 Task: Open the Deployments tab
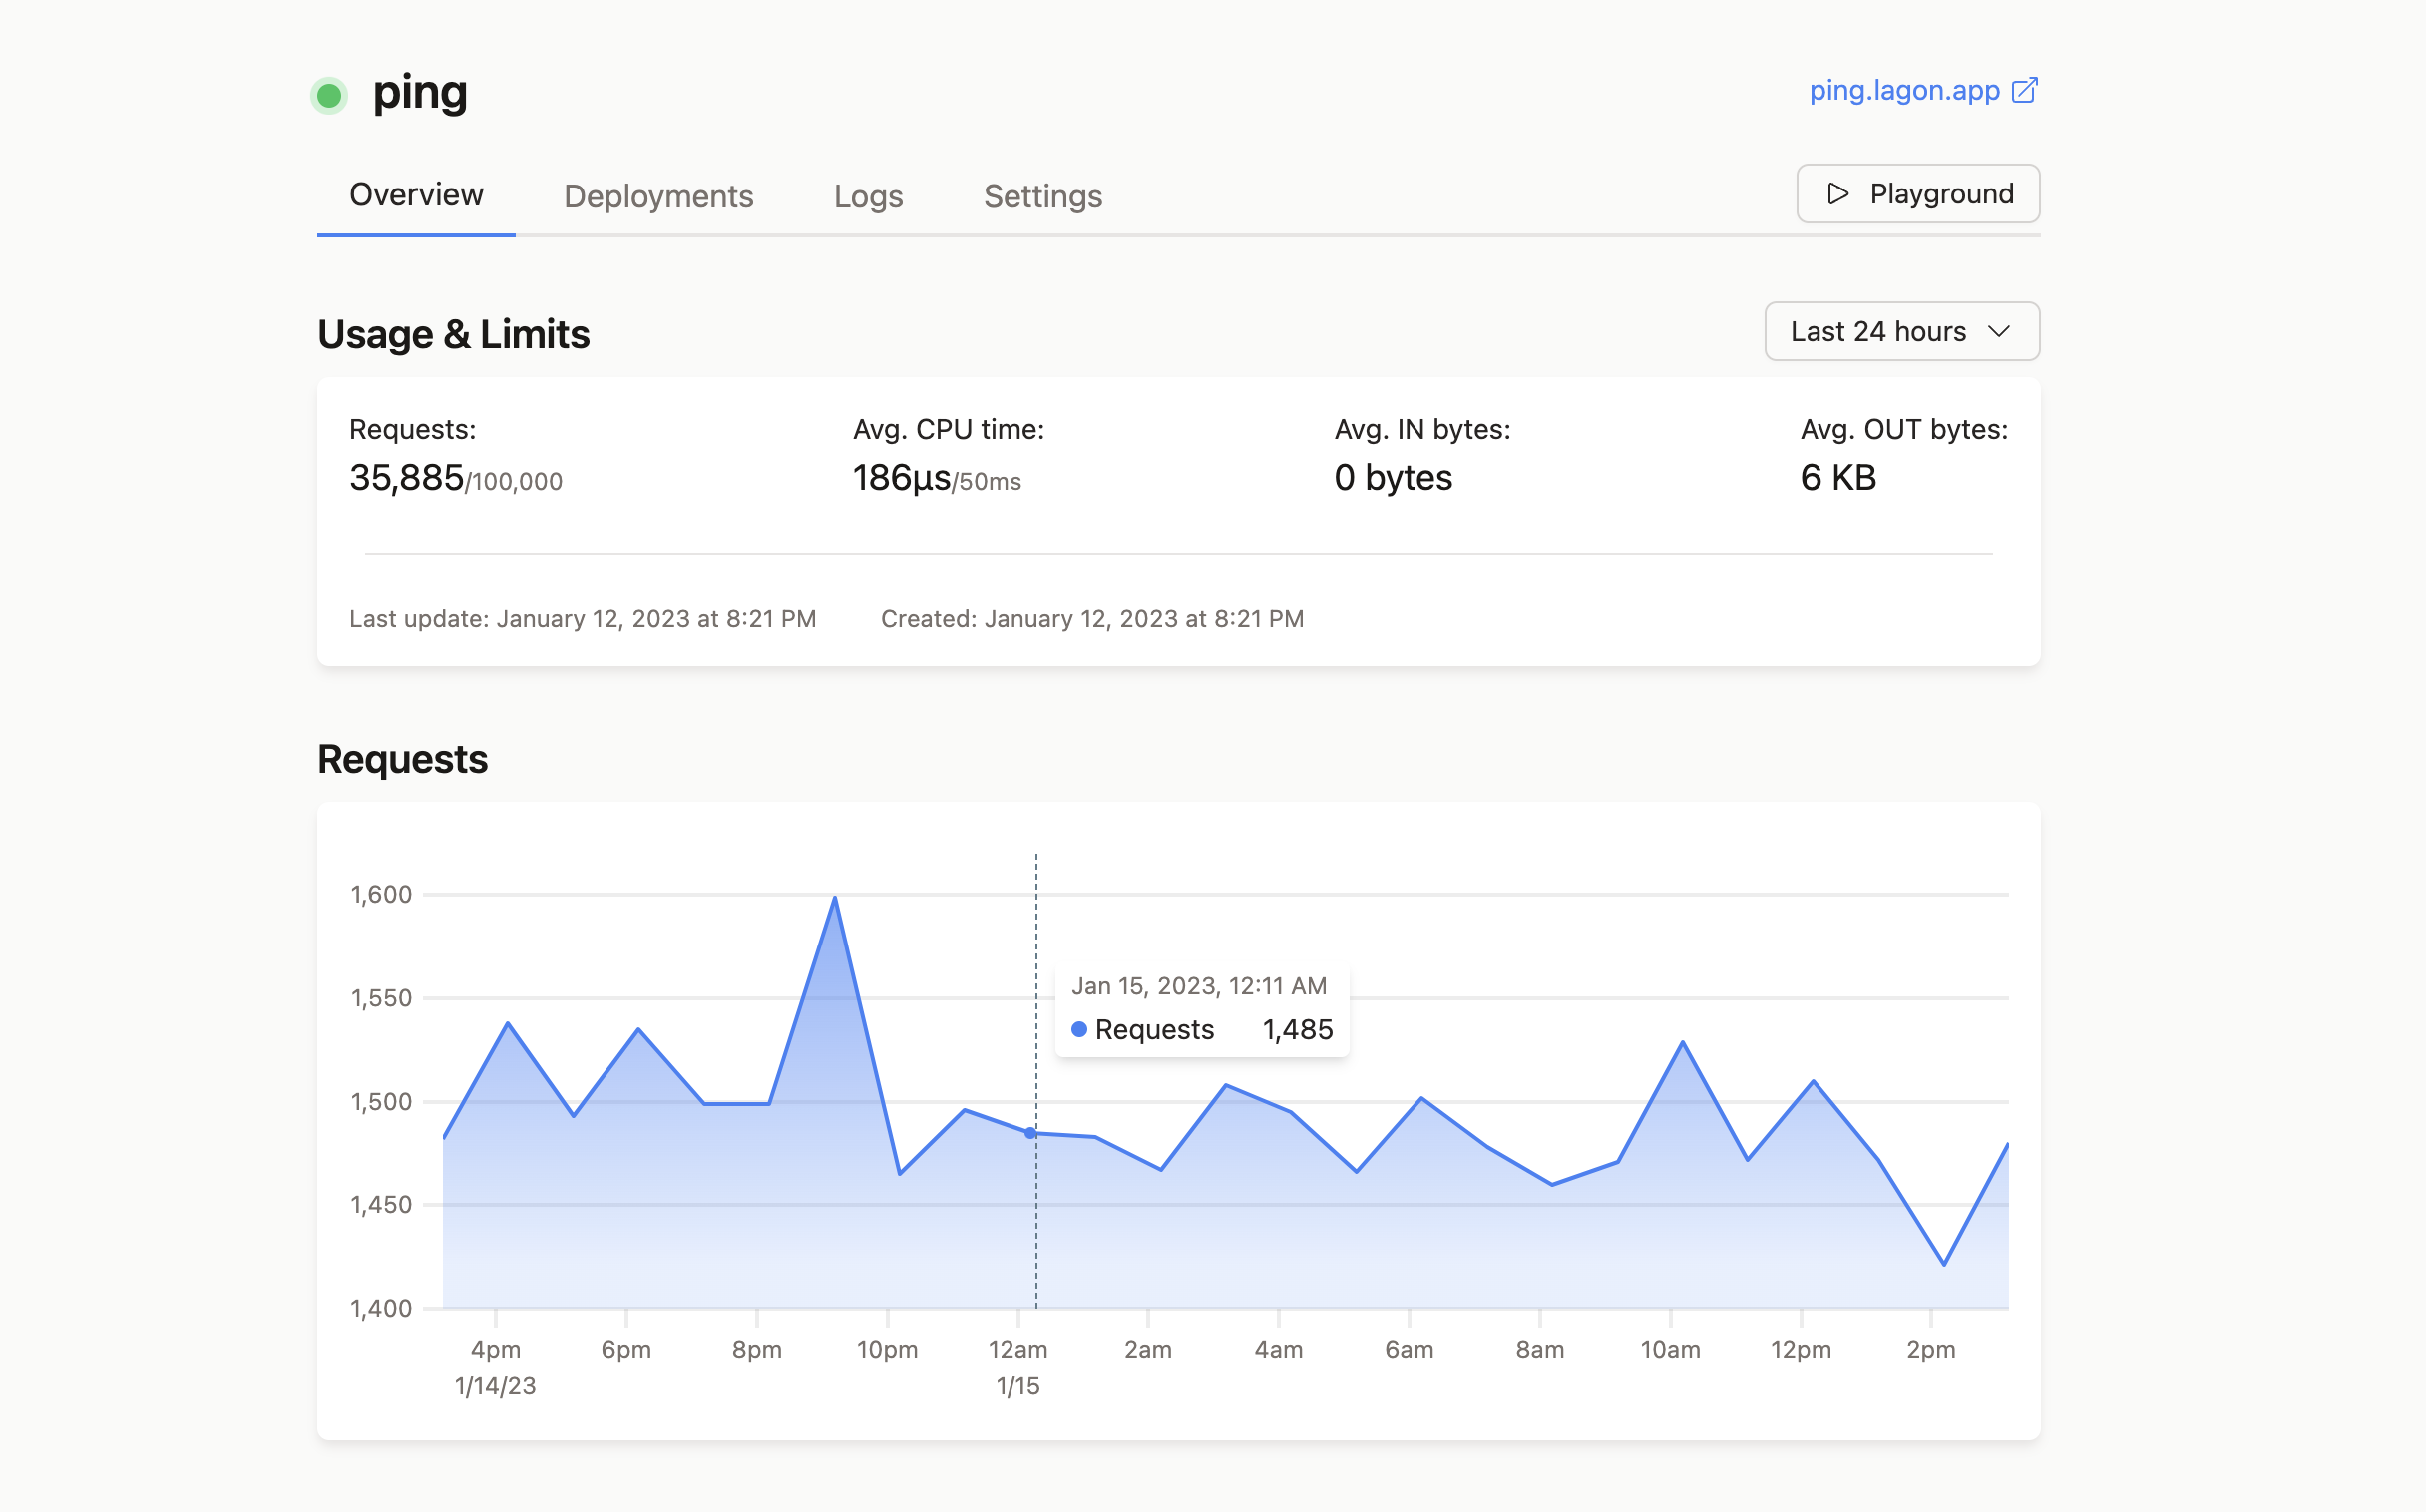658,197
